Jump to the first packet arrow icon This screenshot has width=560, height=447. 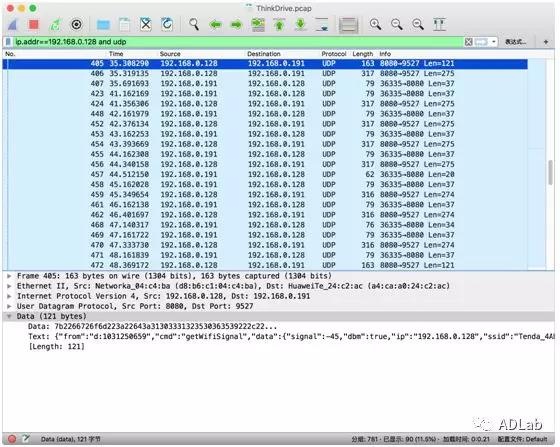pyautogui.click(x=279, y=25)
